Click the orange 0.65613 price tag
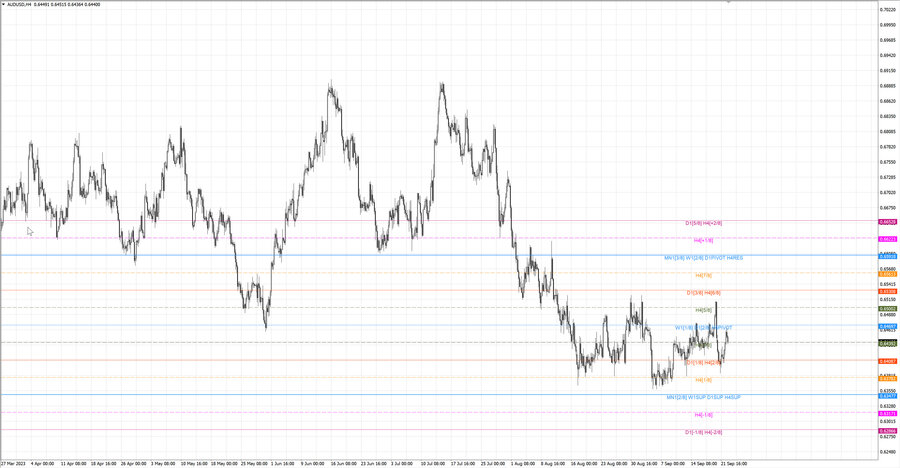 tap(888, 274)
